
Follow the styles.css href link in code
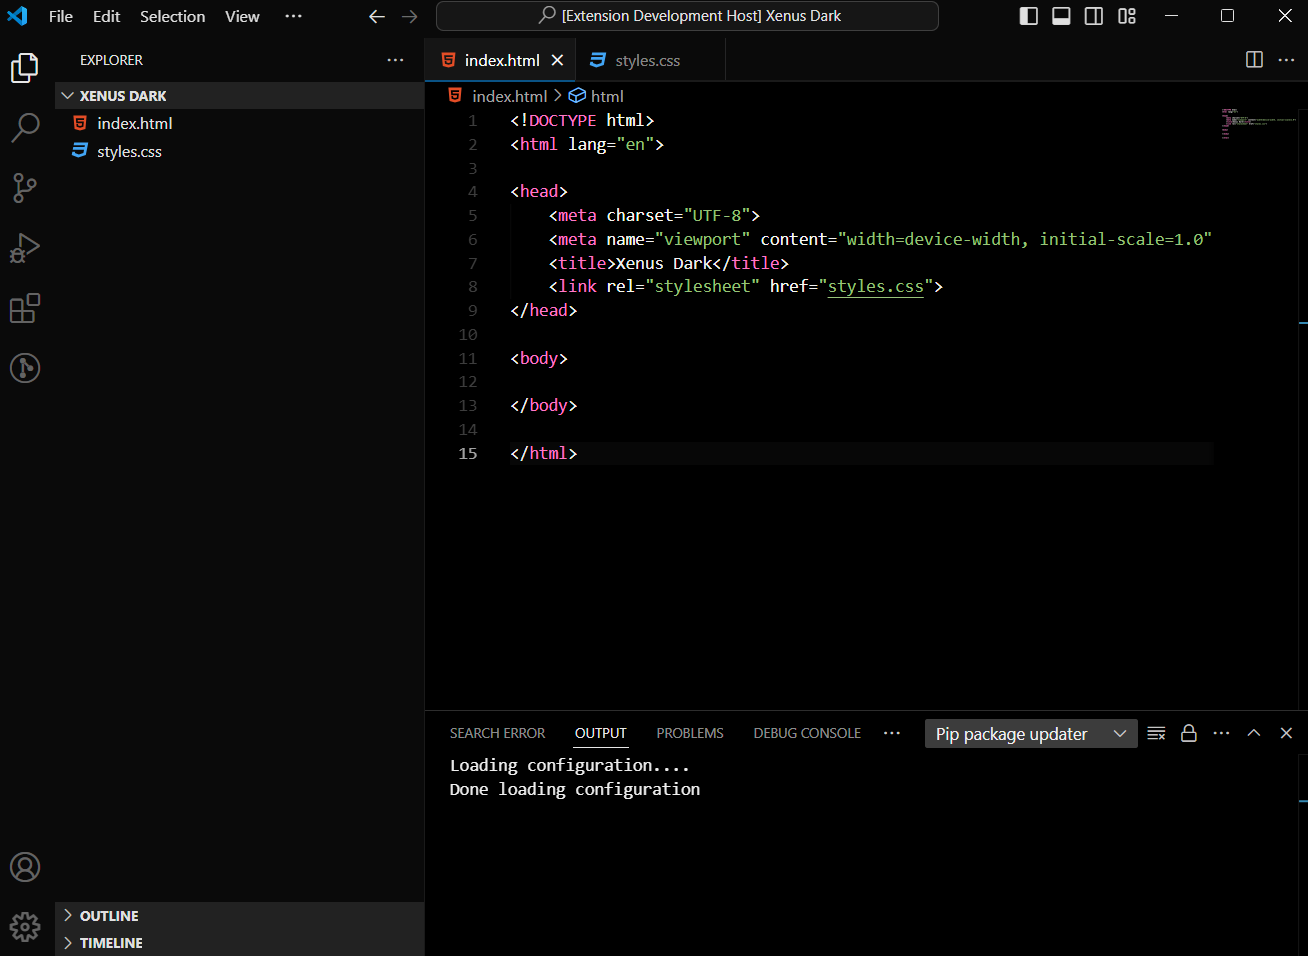876,286
